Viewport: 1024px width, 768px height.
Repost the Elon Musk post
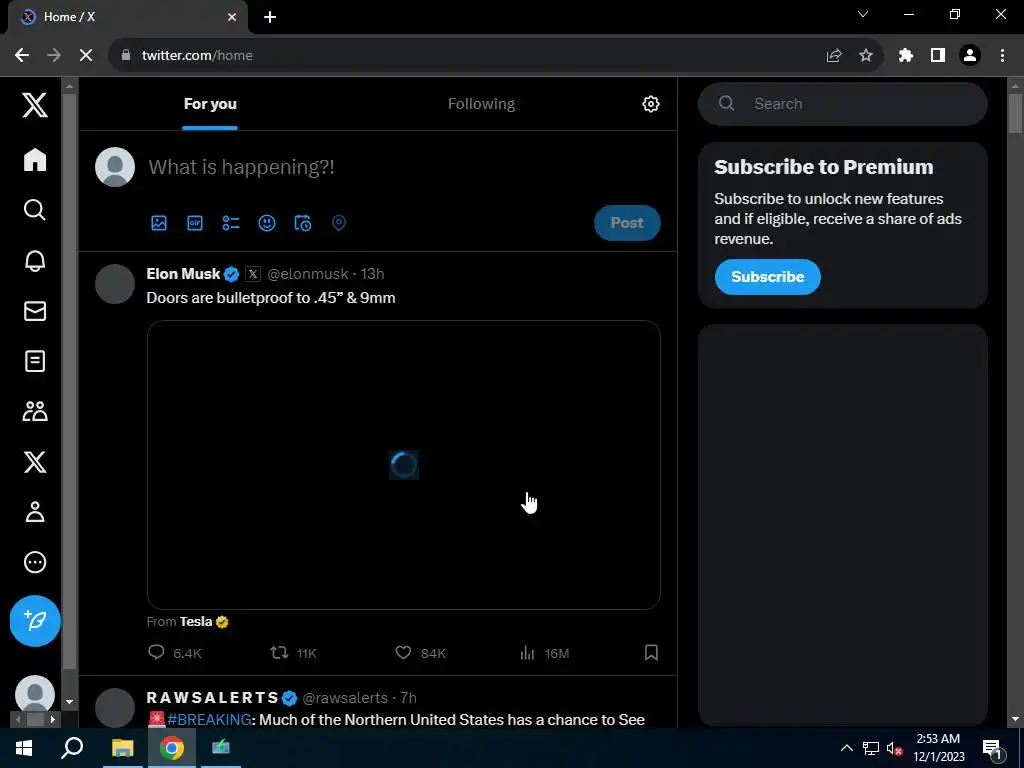click(x=293, y=652)
